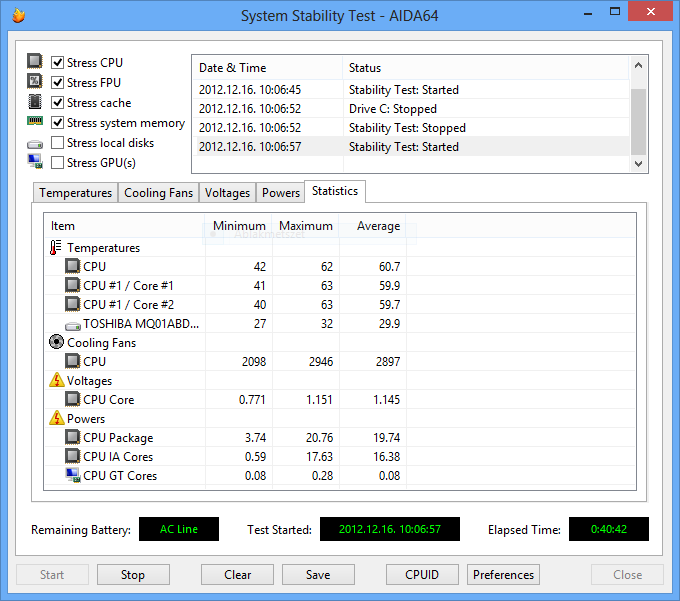Viewport: 680px width, 601px height.
Task: Select the CPU Core voltage row
Action: tap(108, 400)
